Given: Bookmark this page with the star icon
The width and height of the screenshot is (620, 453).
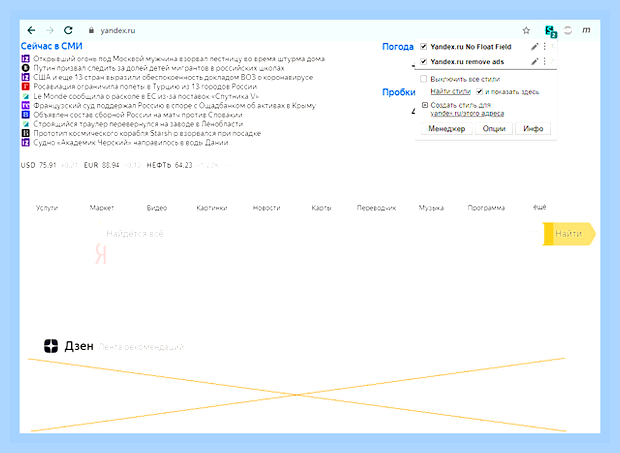Looking at the screenshot, I should coord(526,30).
